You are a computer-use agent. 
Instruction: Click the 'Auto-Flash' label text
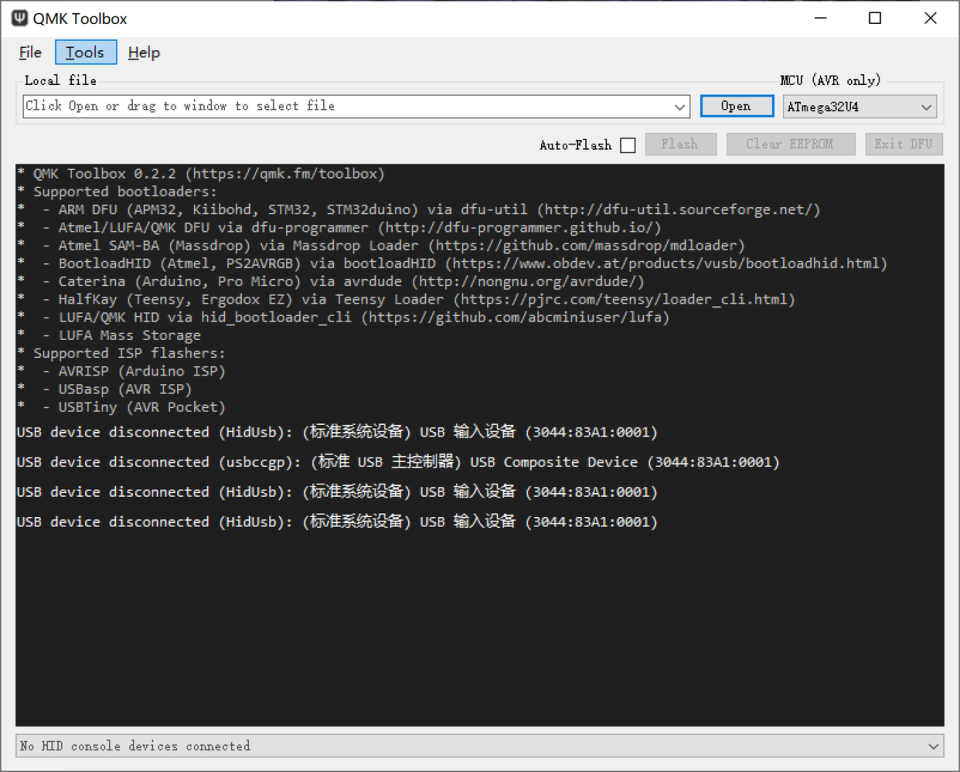click(576, 145)
